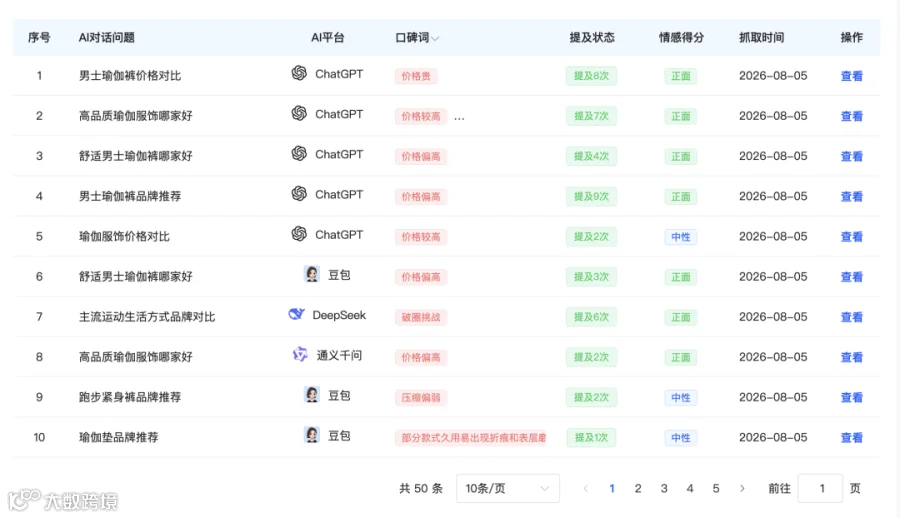900x518 pixels.
Task: Open the 10条/页 page size dropdown
Action: tap(508, 488)
